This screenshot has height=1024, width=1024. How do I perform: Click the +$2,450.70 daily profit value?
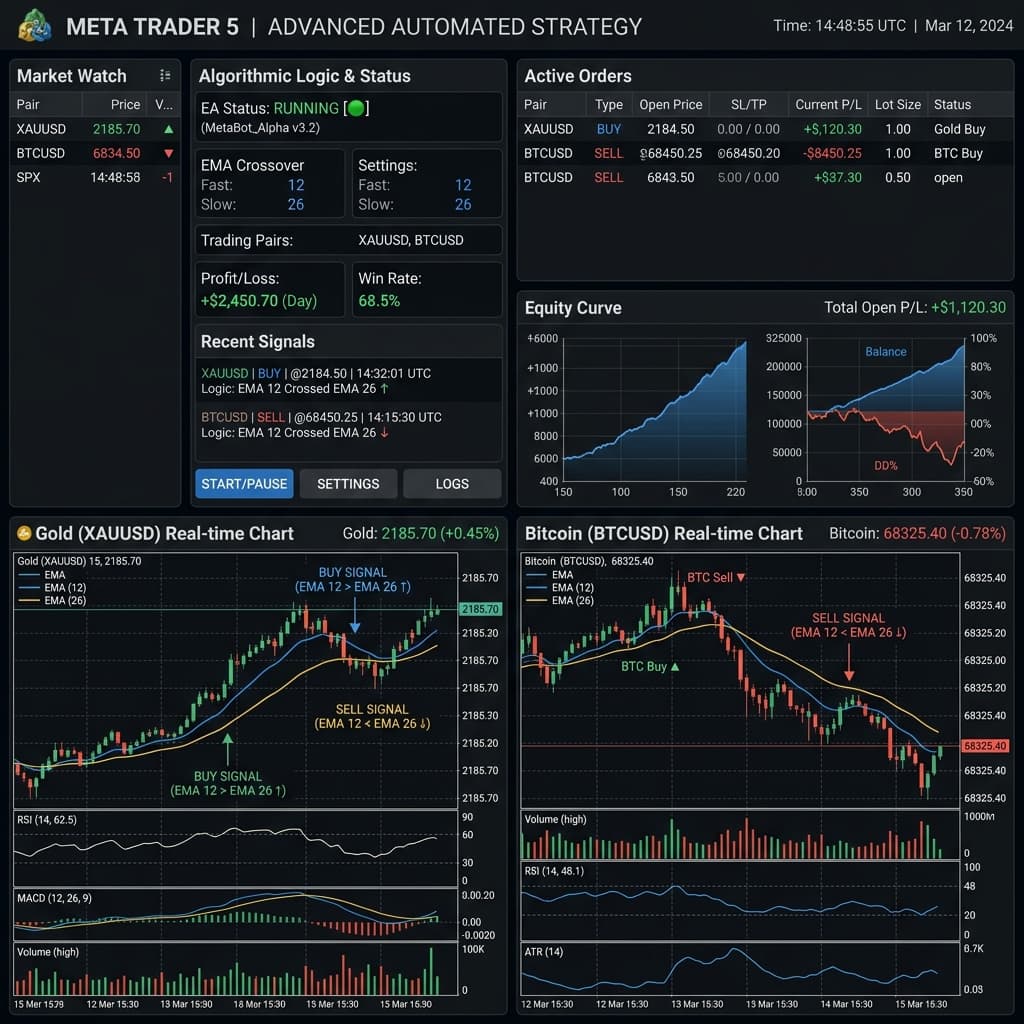click(259, 301)
